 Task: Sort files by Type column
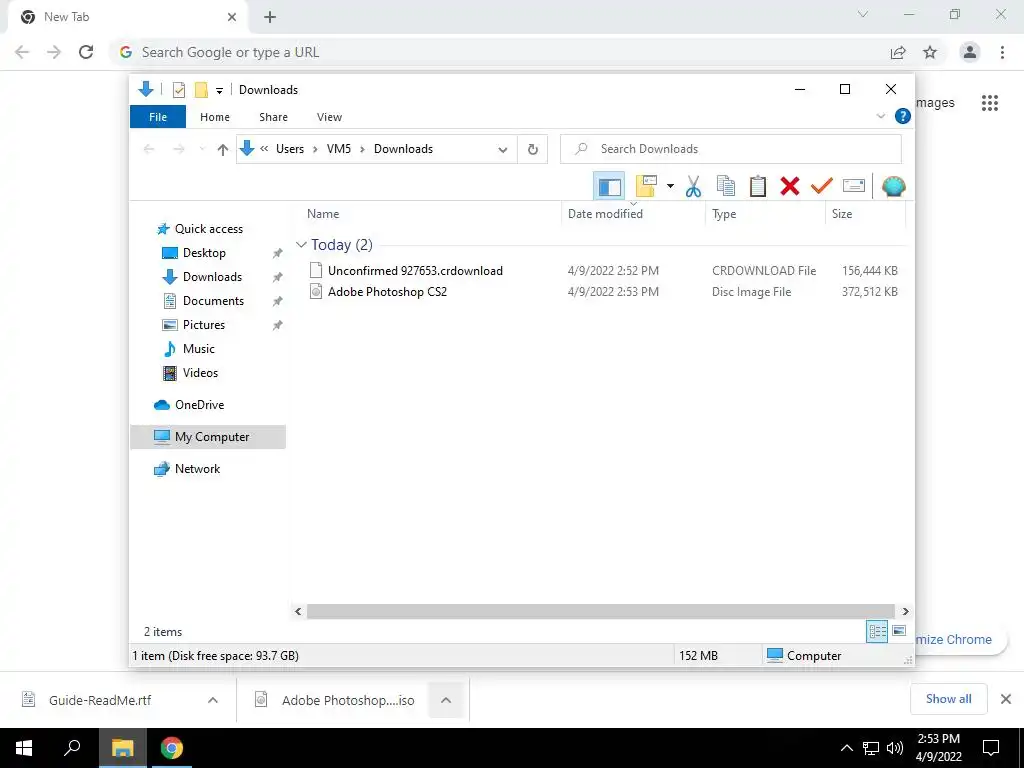point(724,214)
